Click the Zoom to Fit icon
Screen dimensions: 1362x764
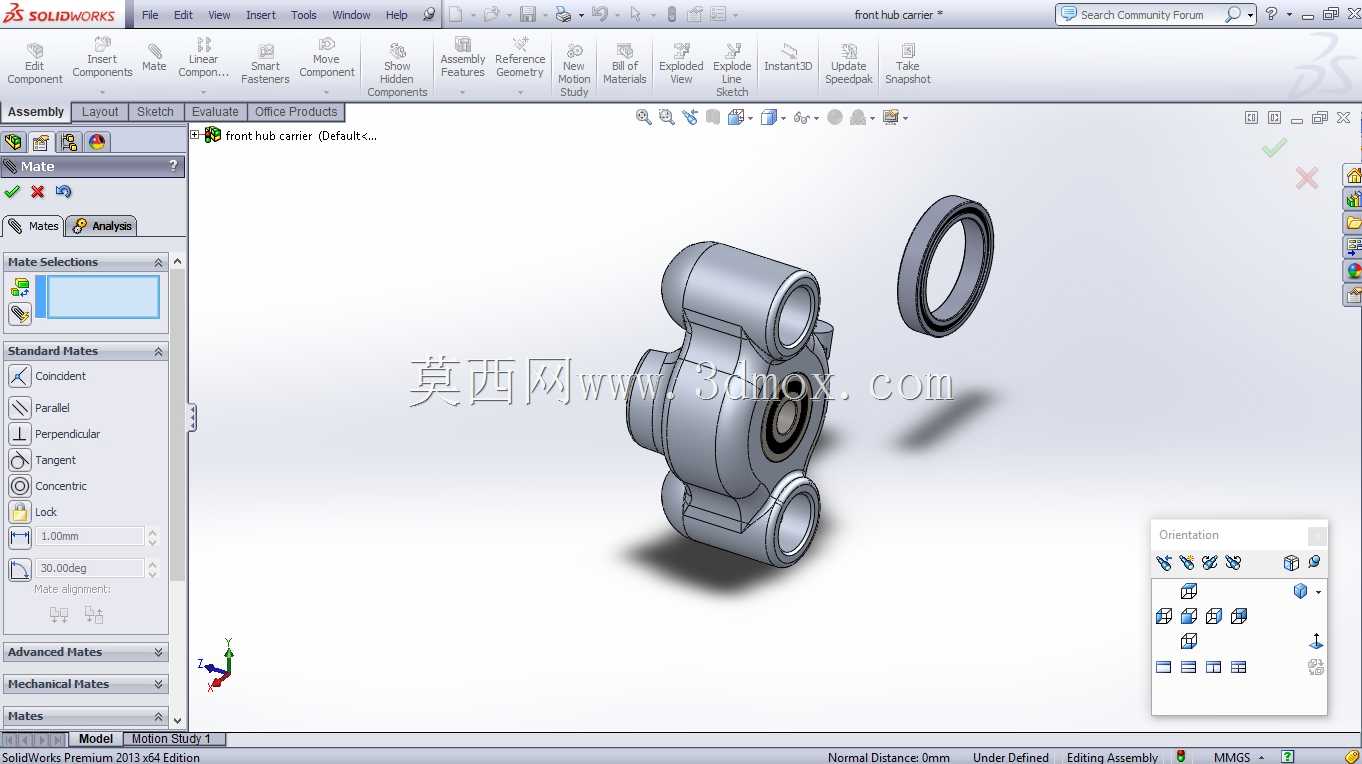coord(644,117)
